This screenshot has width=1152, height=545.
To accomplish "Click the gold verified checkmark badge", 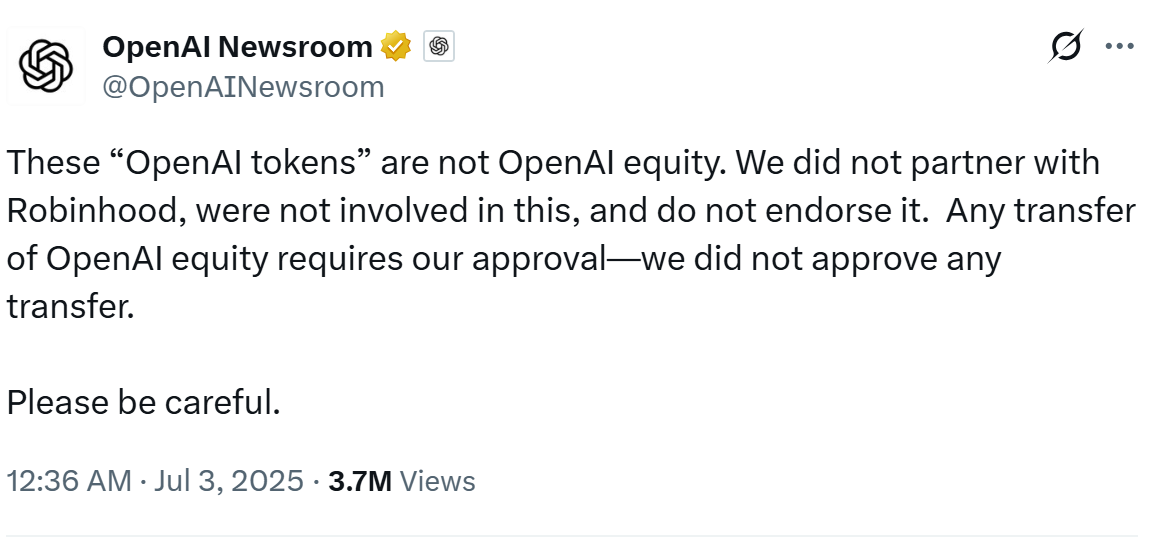I will coord(397,47).
